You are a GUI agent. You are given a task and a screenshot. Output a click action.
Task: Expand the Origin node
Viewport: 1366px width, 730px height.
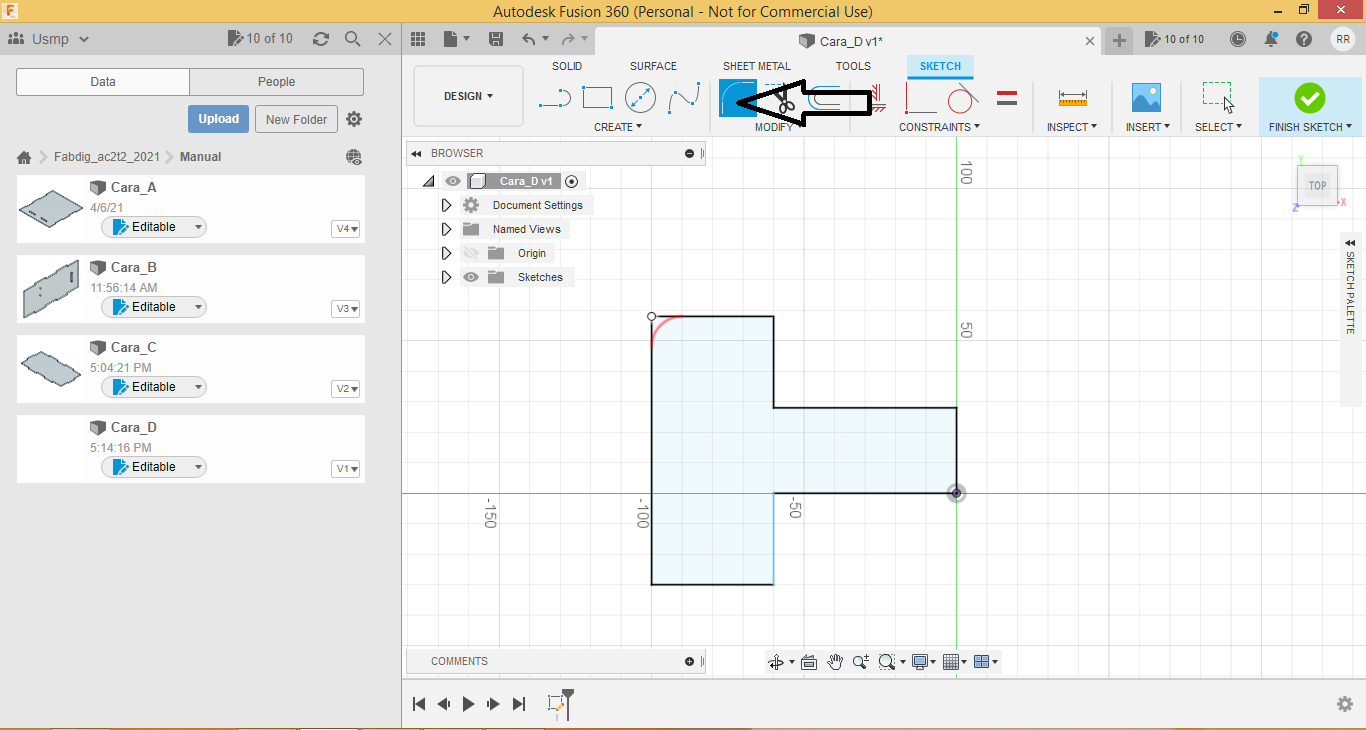click(446, 253)
